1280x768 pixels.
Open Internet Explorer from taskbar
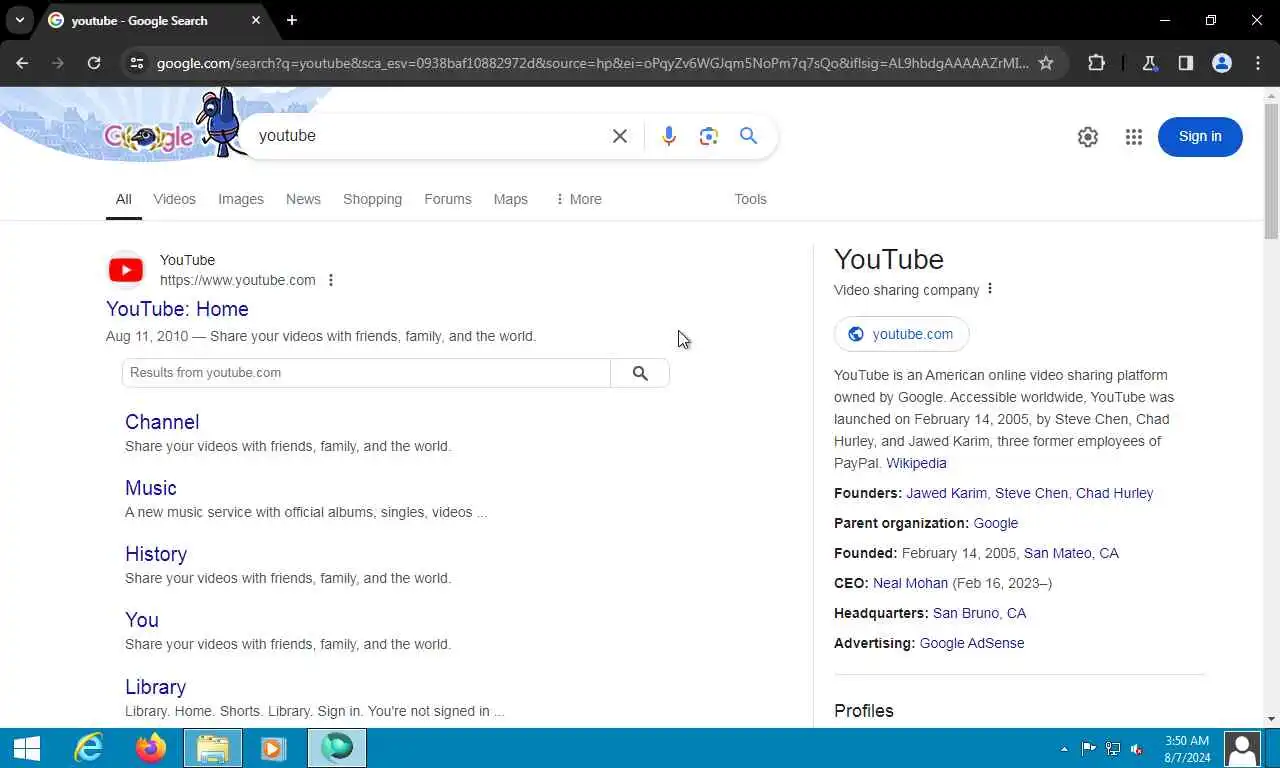90,748
